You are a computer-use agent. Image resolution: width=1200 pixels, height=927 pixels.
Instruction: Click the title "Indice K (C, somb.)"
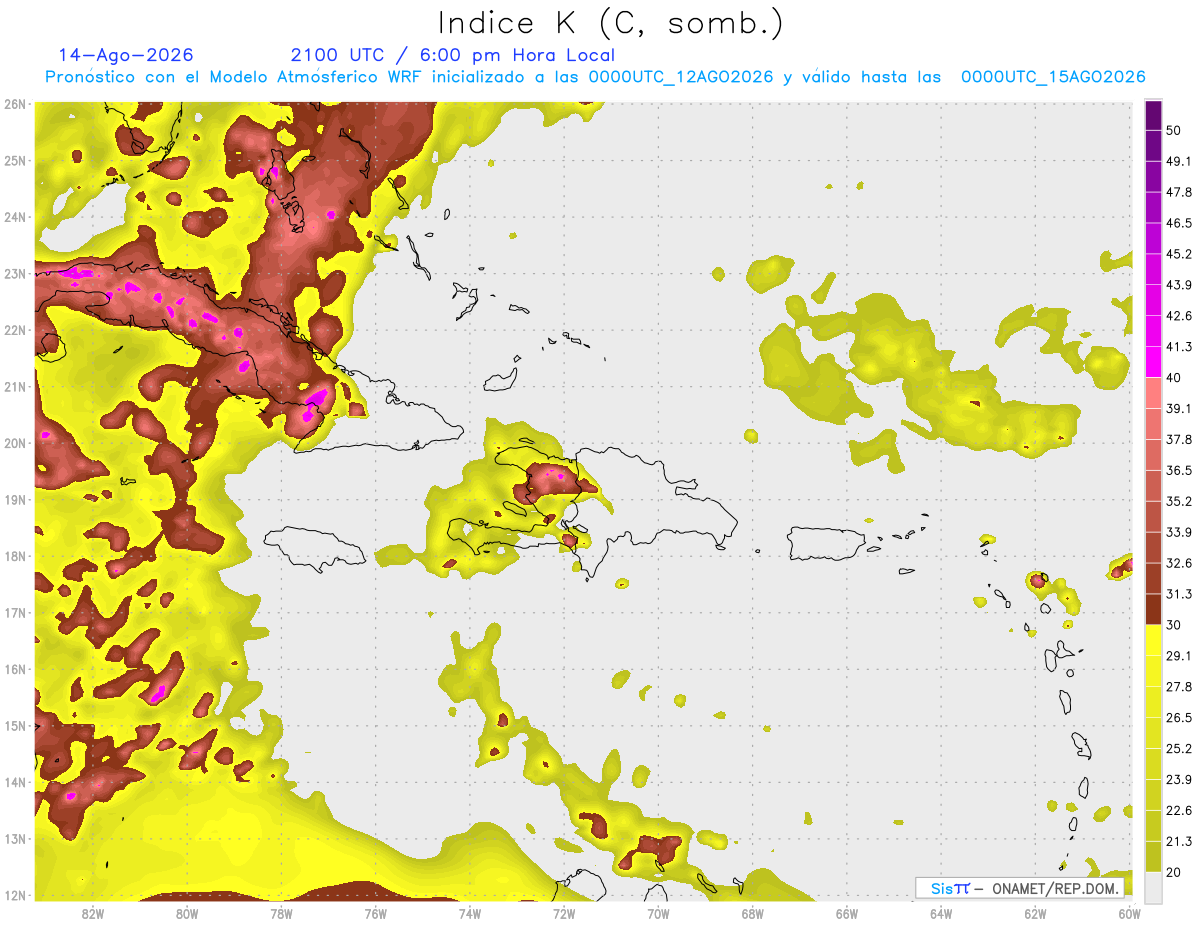(x=611, y=23)
